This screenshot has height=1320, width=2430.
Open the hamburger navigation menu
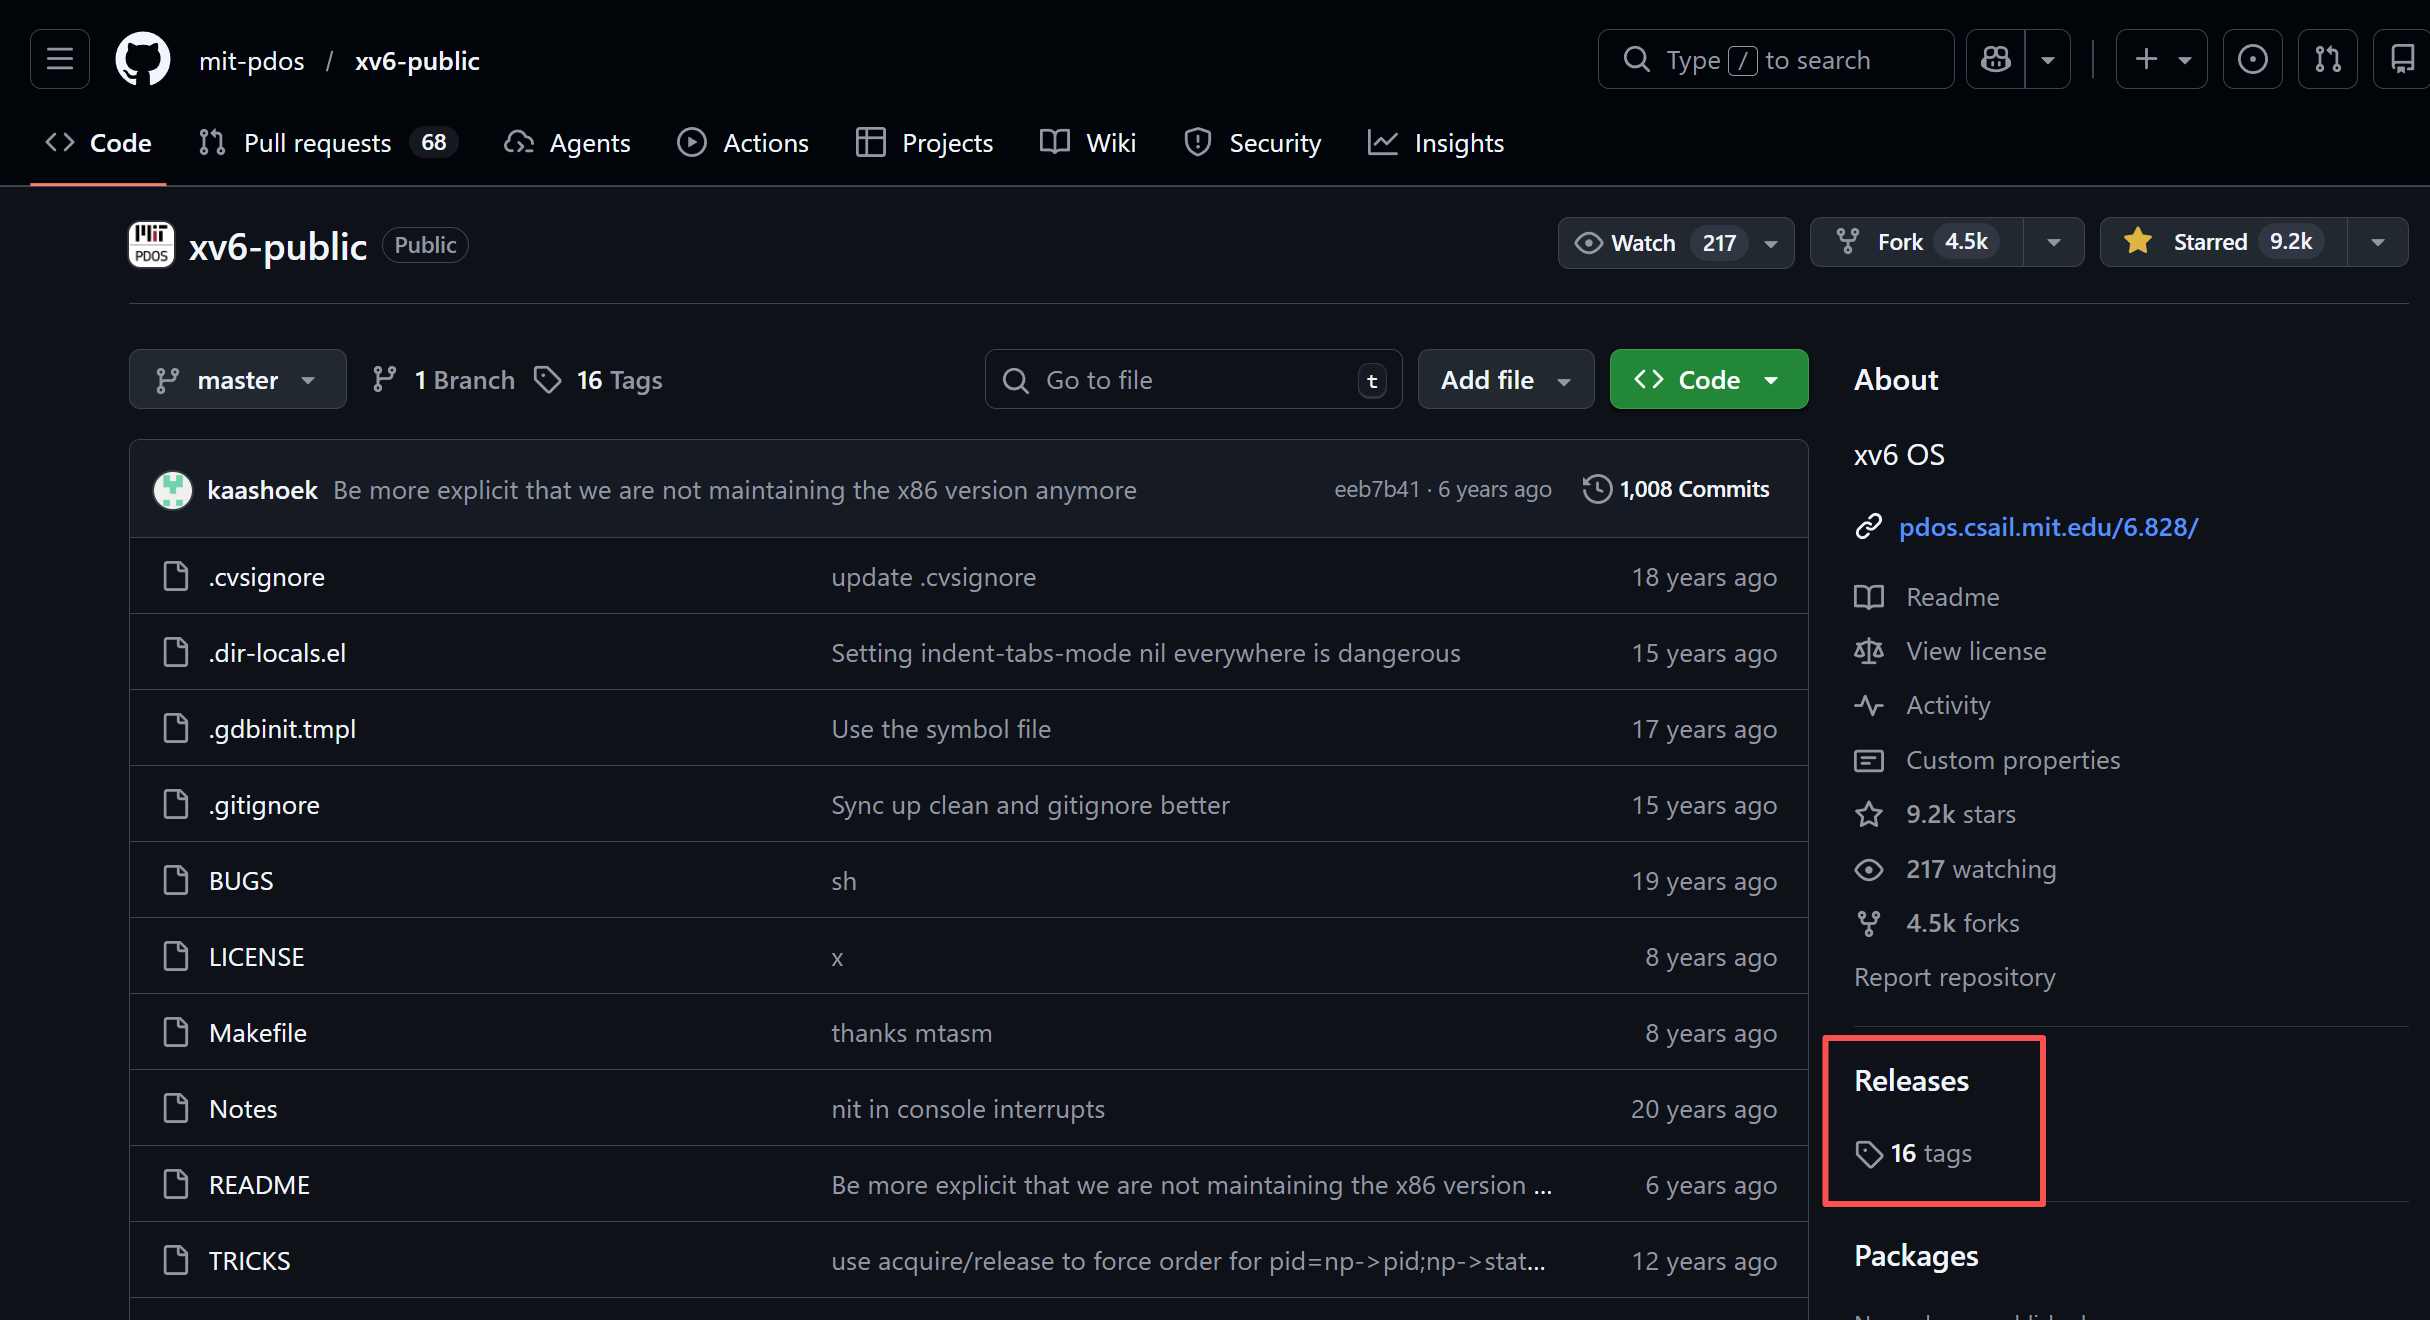(60, 60)
